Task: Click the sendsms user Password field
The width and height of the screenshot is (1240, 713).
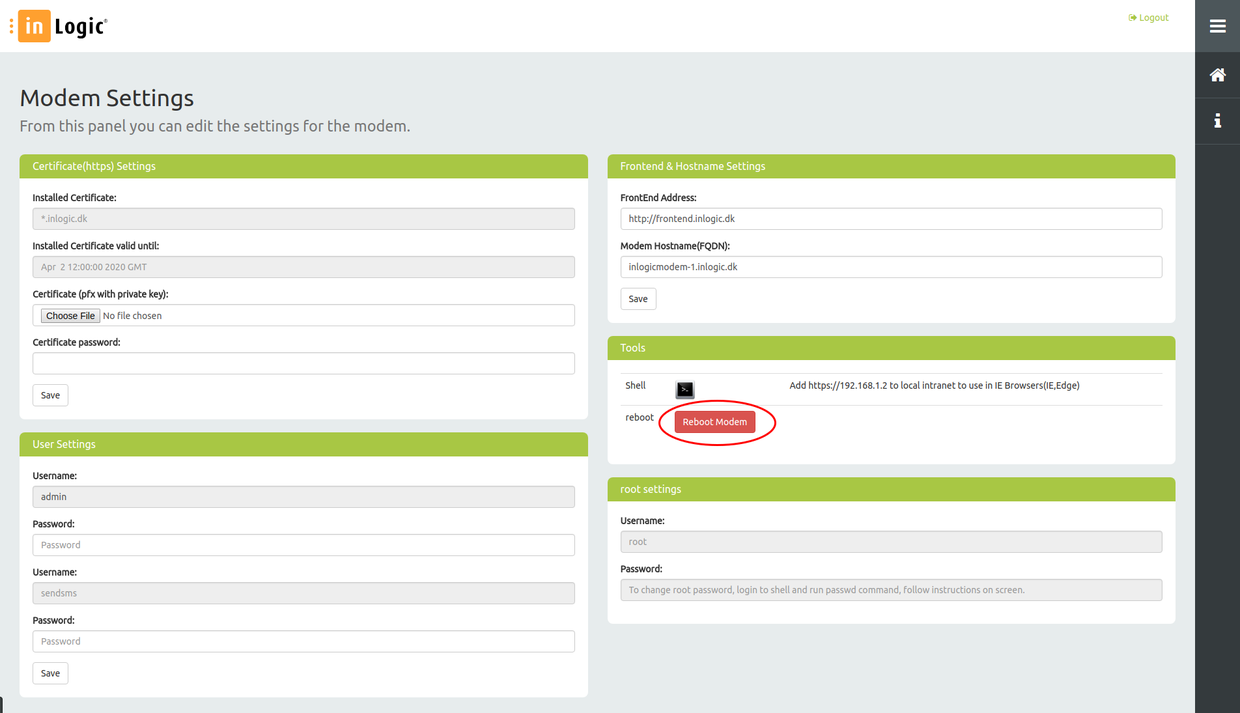Action: pyautogui.click(x=303, y=641)
